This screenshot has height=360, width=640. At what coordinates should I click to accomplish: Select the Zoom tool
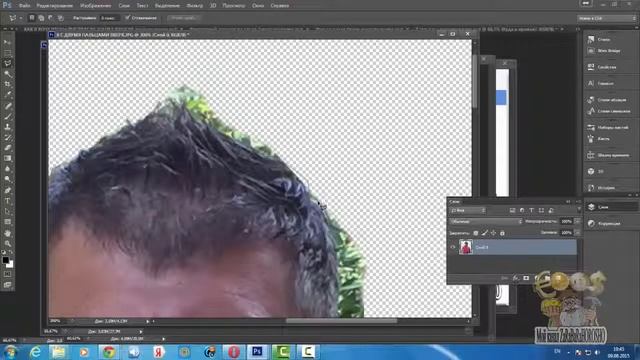(7, 244)
